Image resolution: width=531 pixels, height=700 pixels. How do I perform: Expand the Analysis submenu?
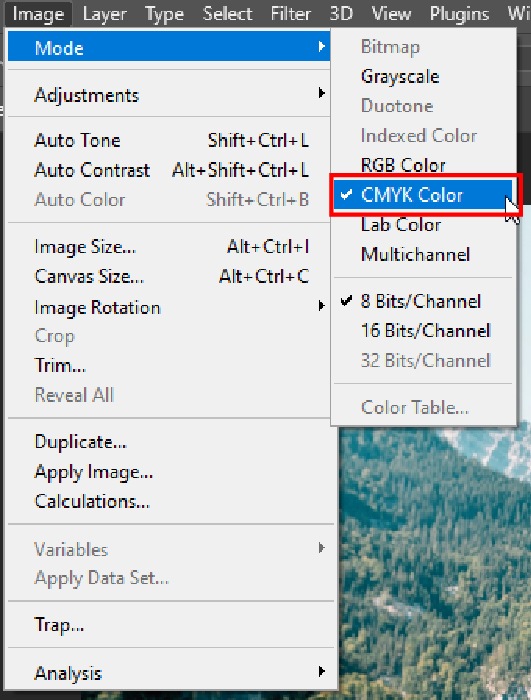[169, 673]
